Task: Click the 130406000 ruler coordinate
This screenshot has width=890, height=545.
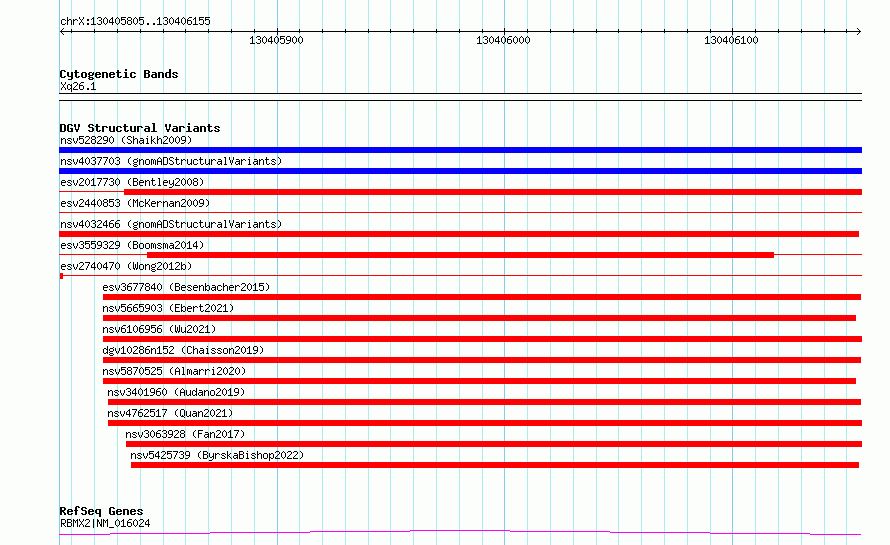Action: coord(503,40)
